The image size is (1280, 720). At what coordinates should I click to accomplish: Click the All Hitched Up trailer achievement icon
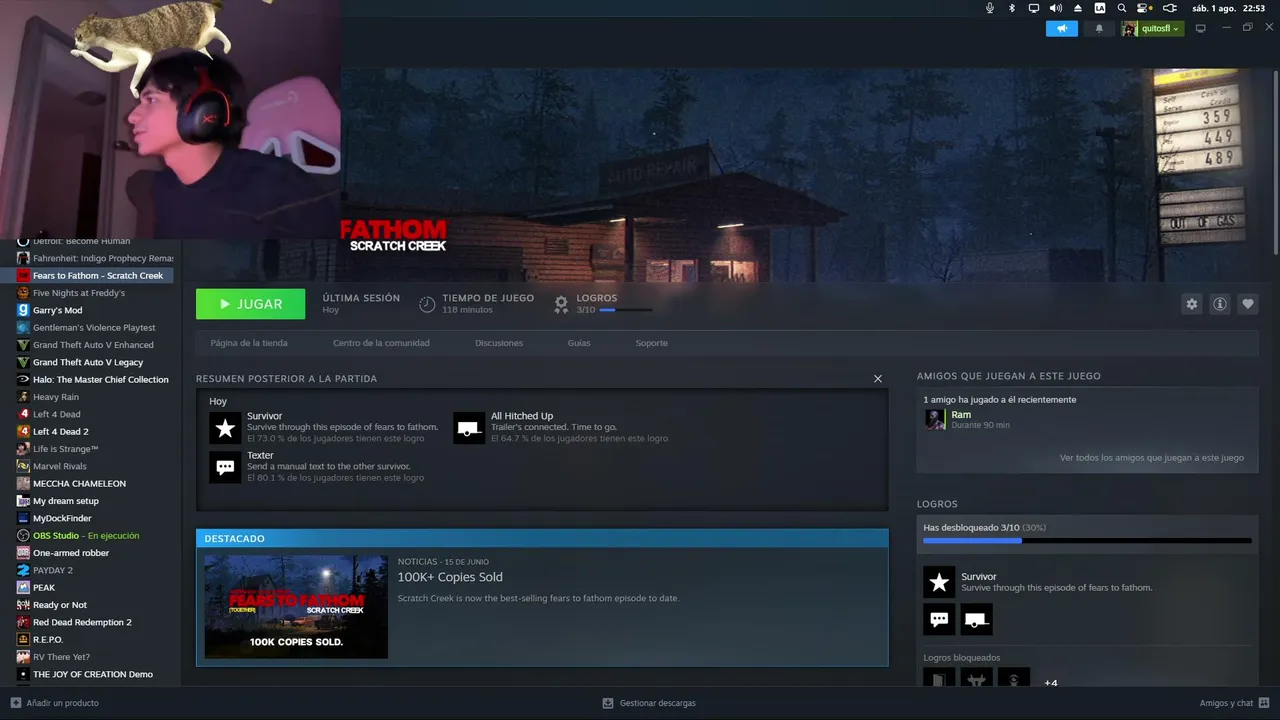469,428
